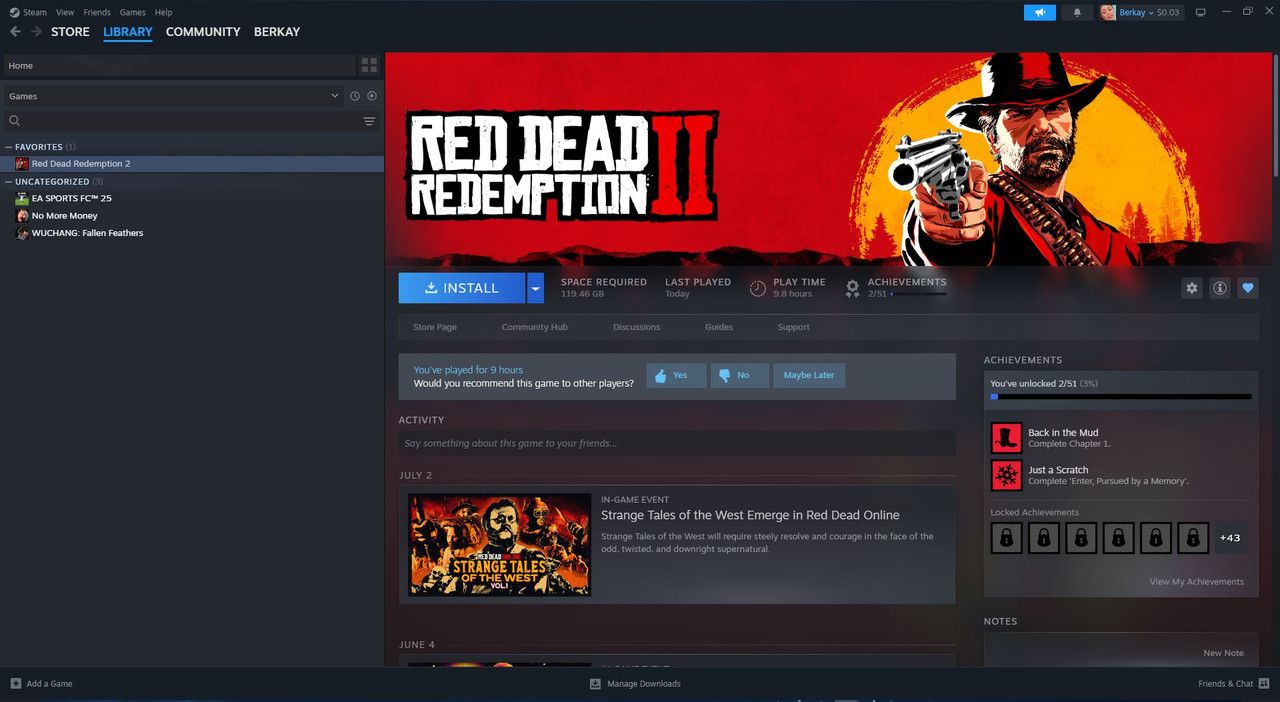Click the Add a Game plus icon
The image size is (1280, 702).
click(15, 684)
